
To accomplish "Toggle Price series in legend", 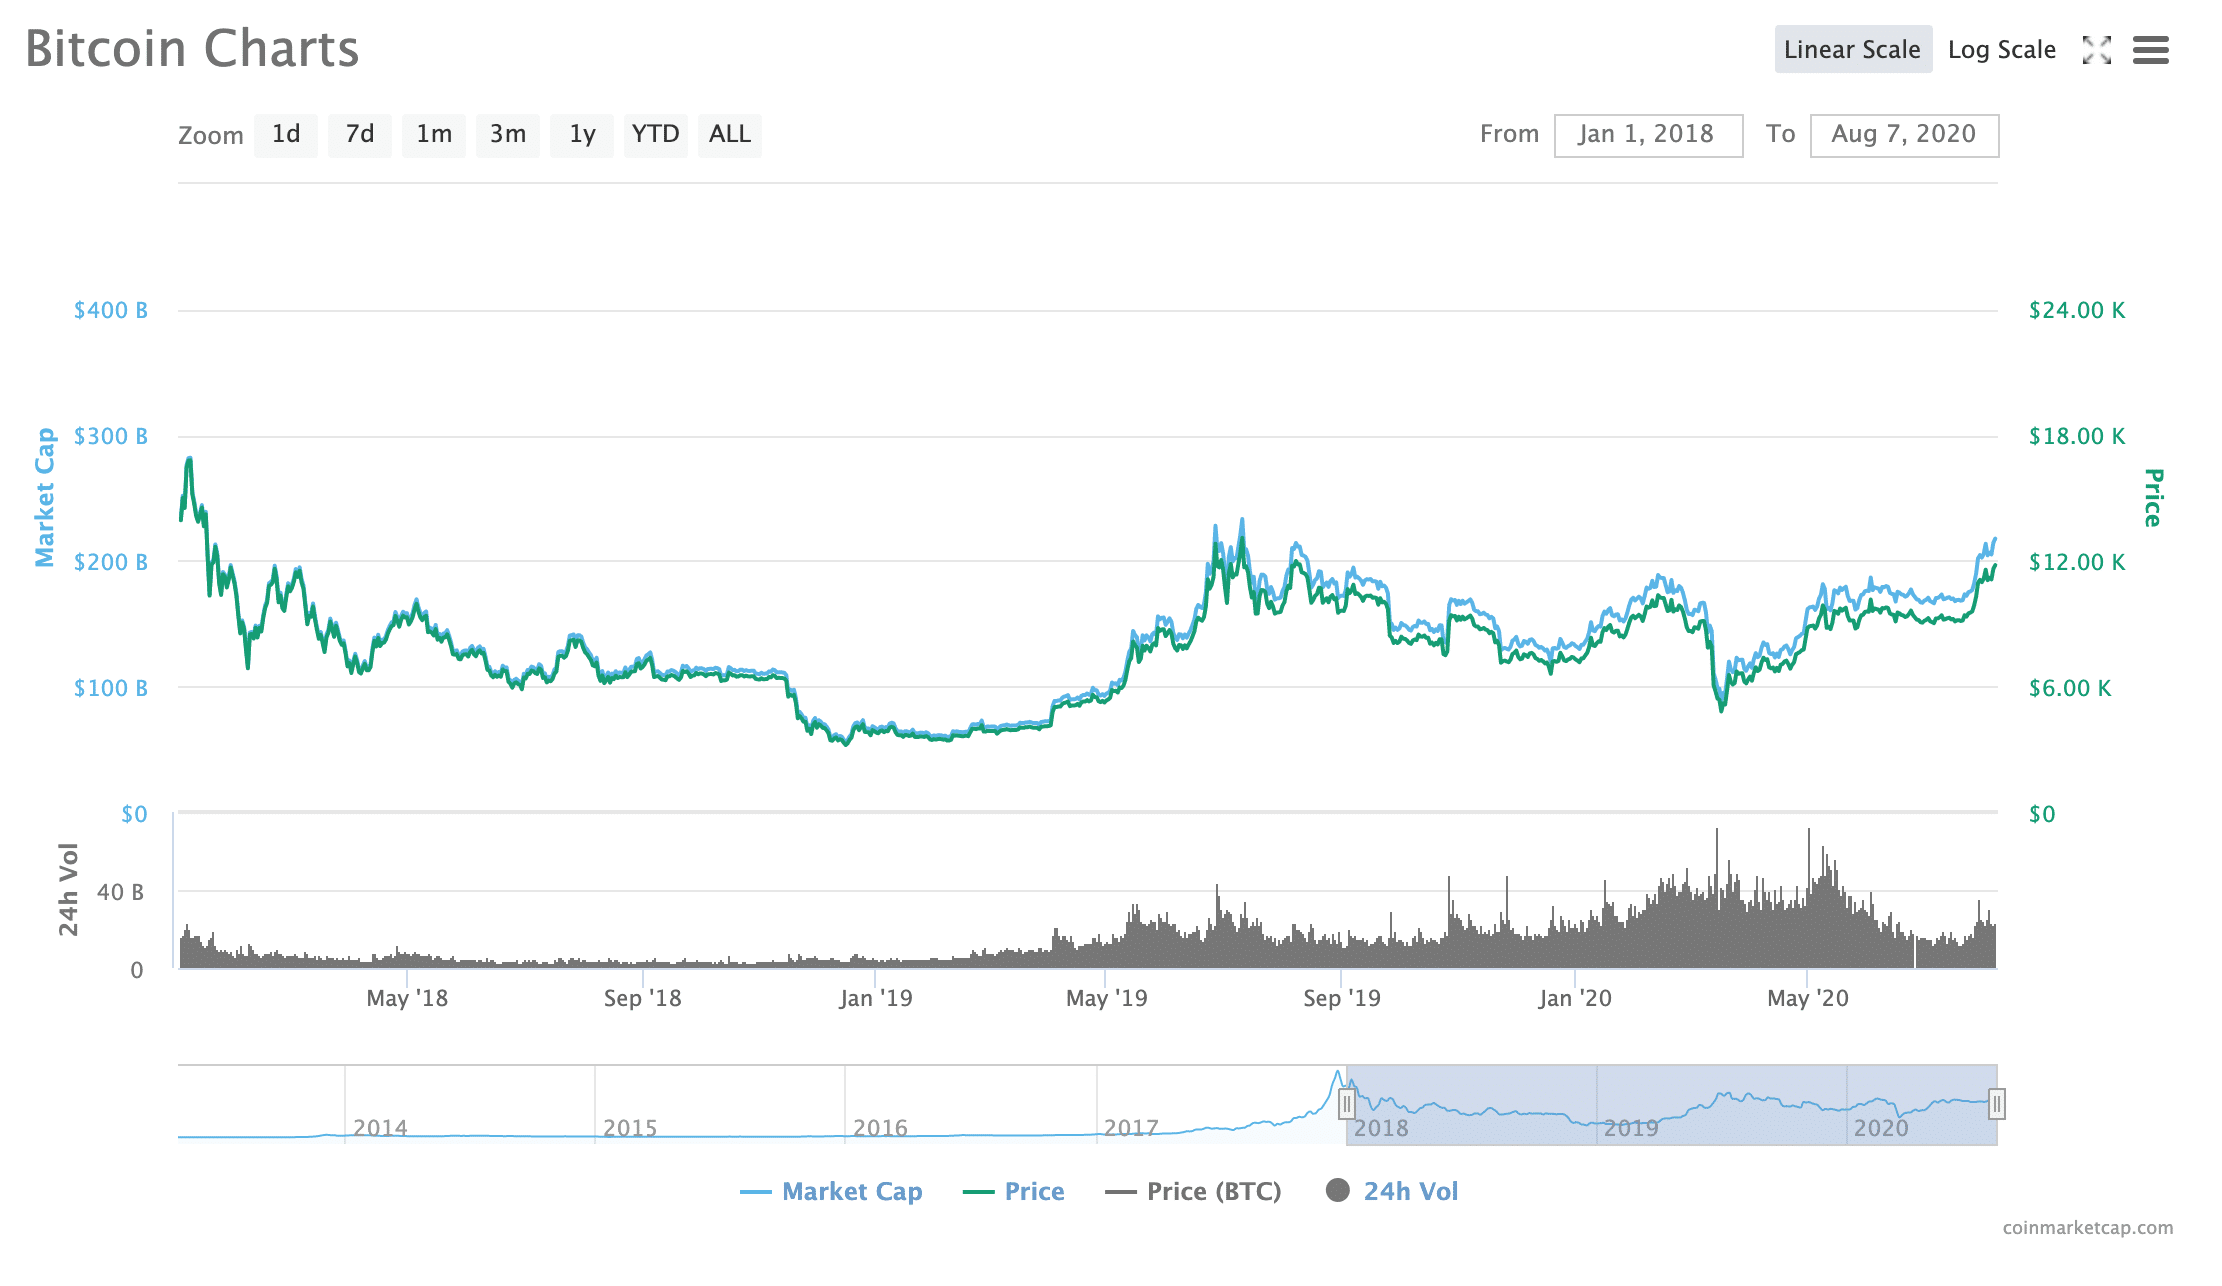I will click(x=1033, y=1191).
